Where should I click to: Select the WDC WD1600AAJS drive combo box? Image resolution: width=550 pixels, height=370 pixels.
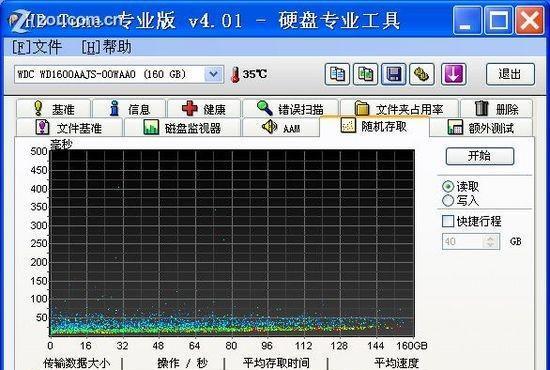119,74
